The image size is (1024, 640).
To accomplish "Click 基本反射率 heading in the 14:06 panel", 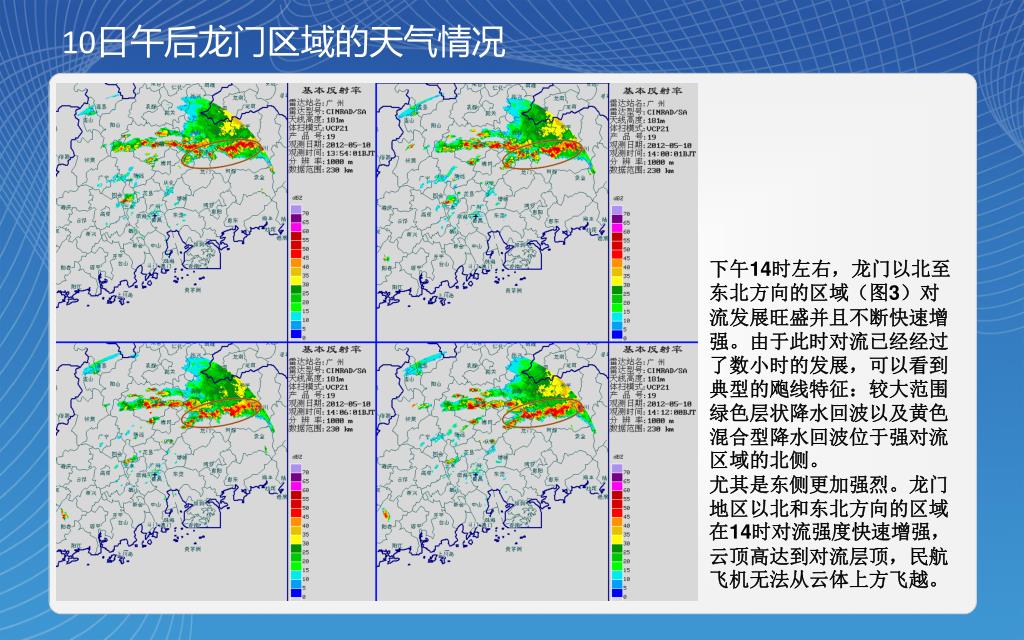I will [331, 349].
